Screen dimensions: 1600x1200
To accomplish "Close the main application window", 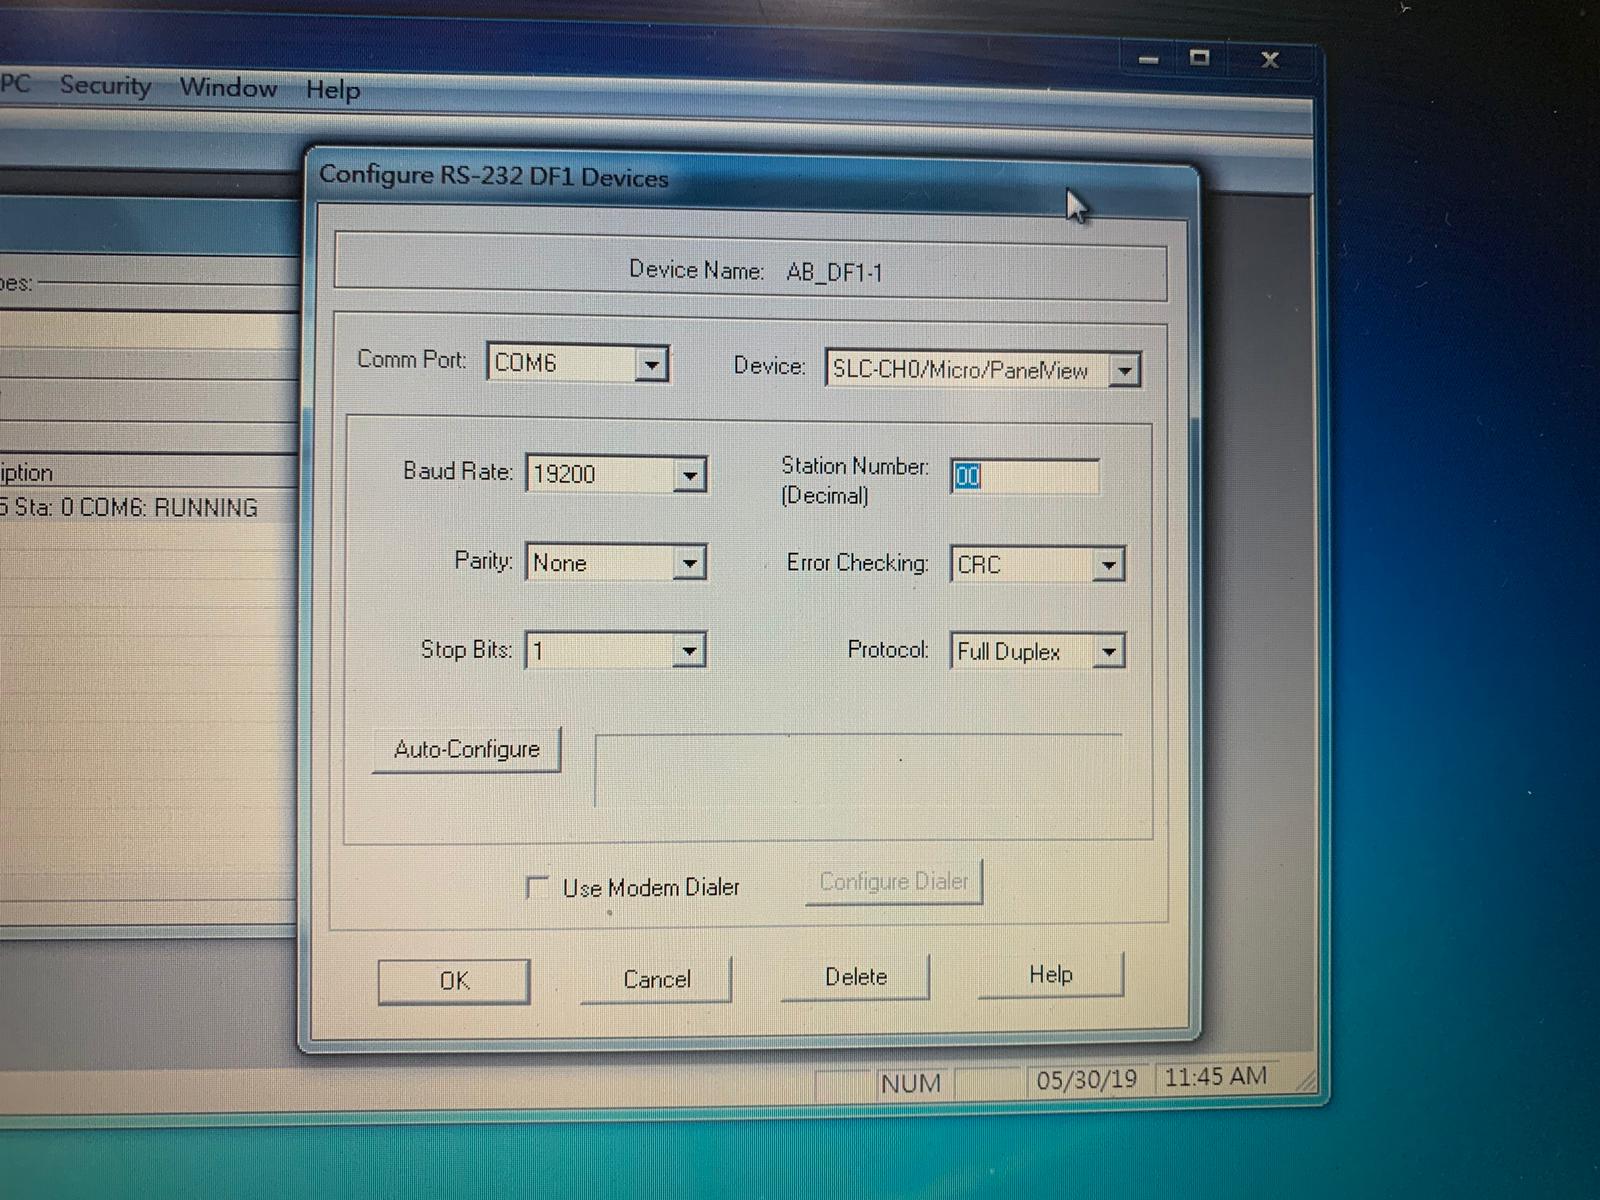I will (x=1270, y=60).
